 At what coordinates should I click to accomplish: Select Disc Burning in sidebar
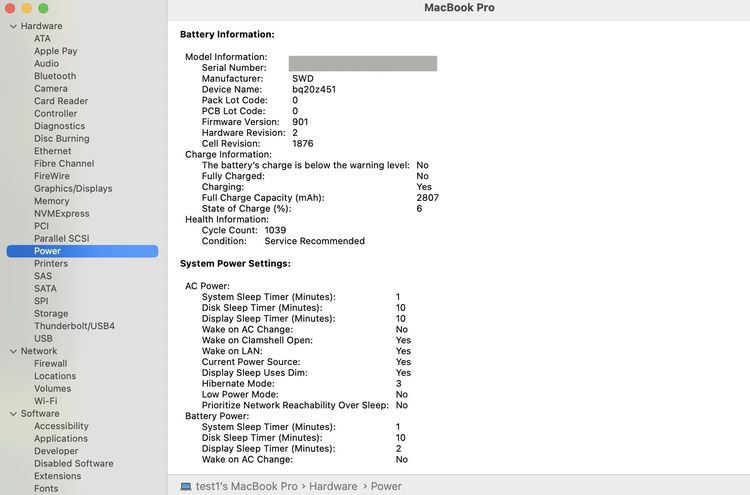(x=62, y=138)
